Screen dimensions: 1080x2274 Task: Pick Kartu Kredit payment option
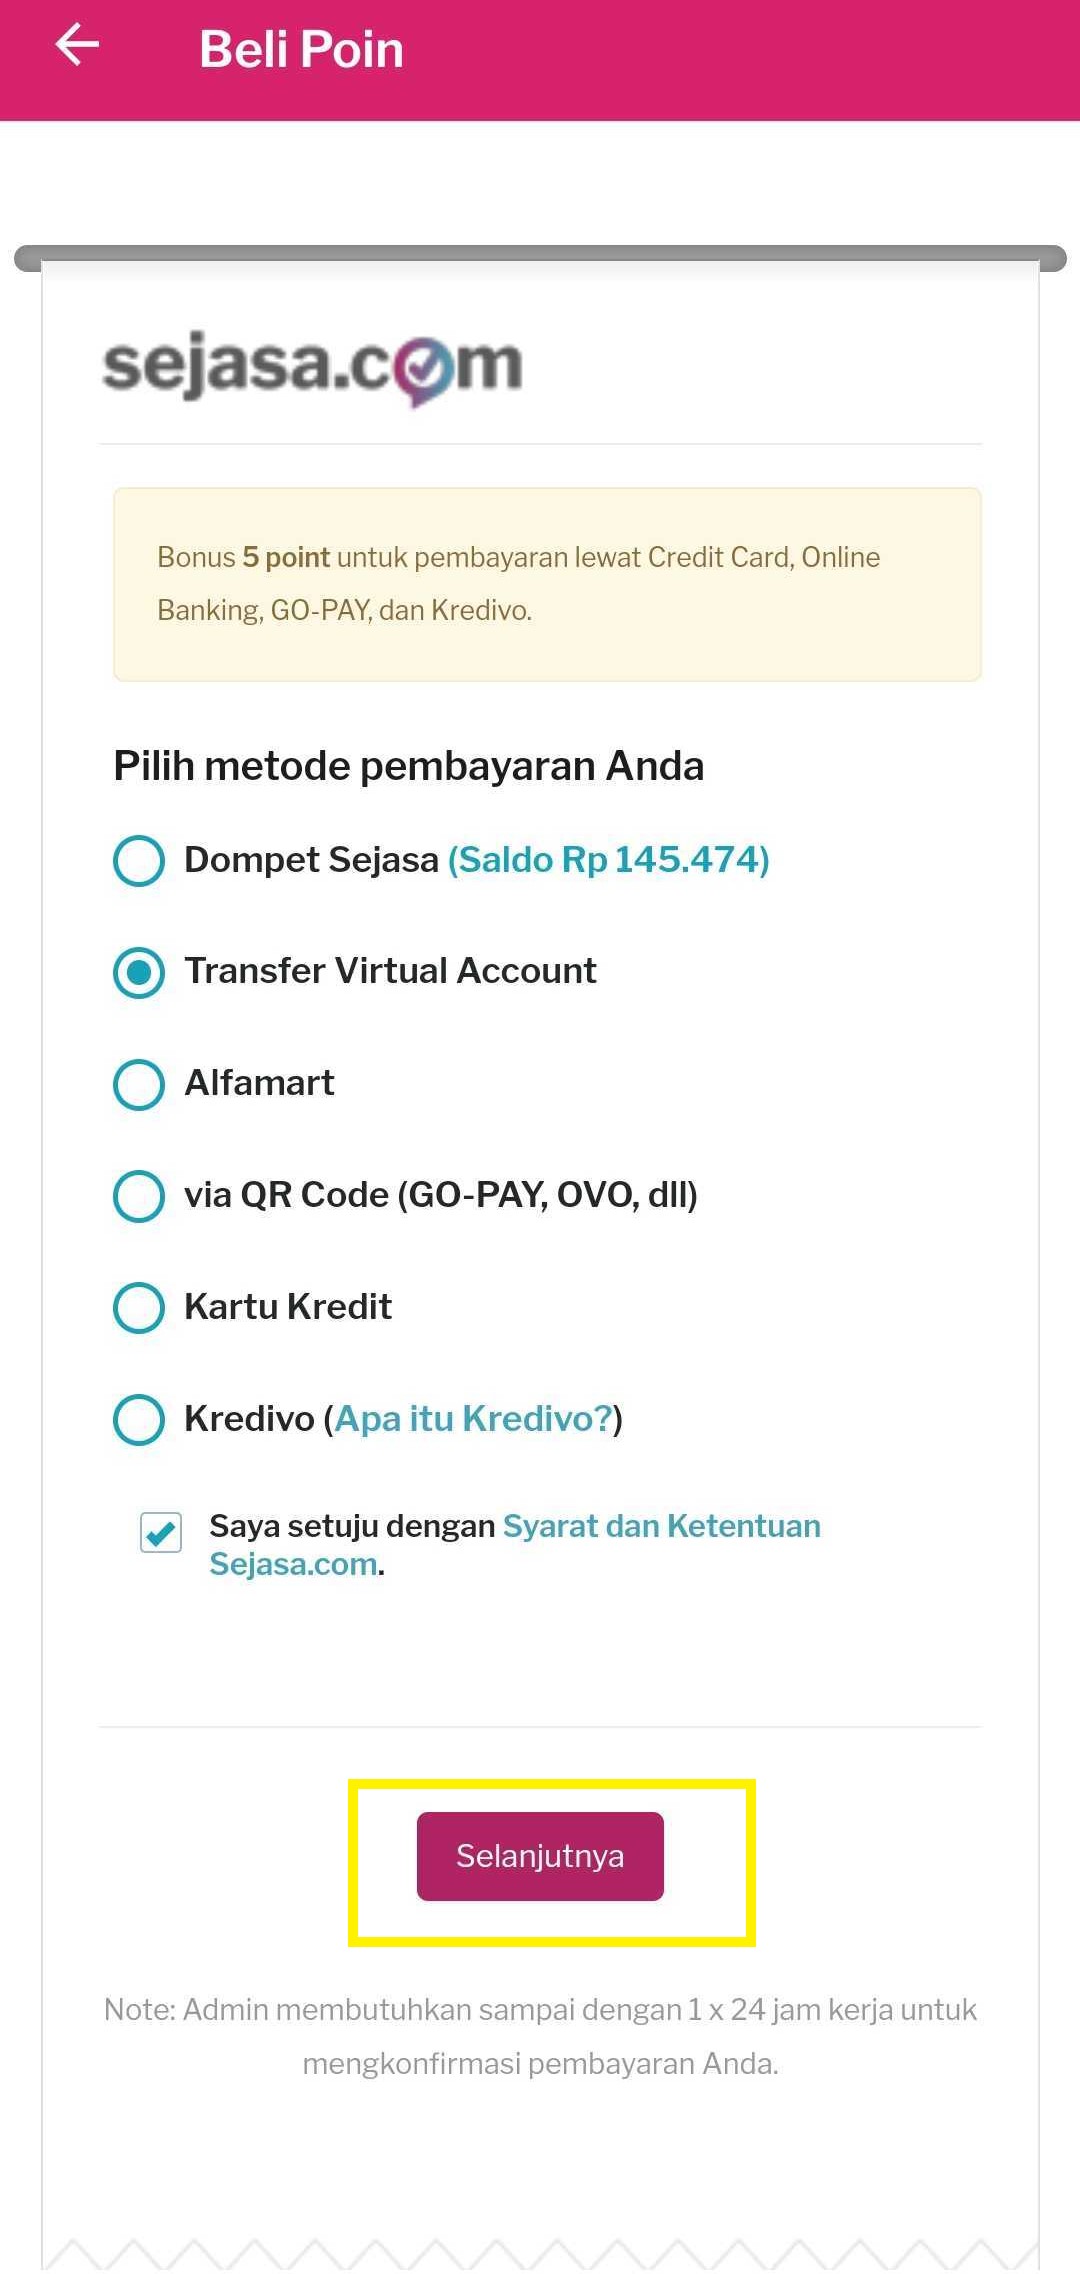140,1309
